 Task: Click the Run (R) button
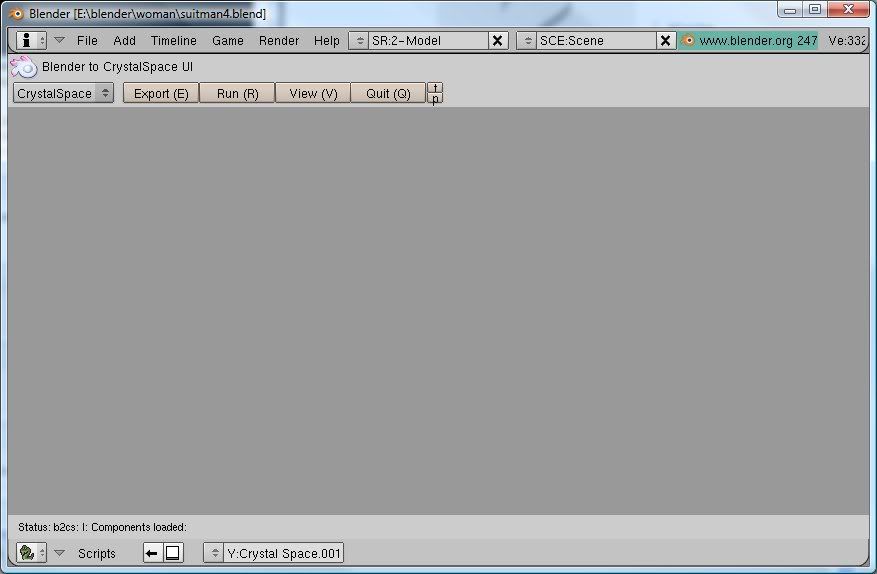click(237, 93)
